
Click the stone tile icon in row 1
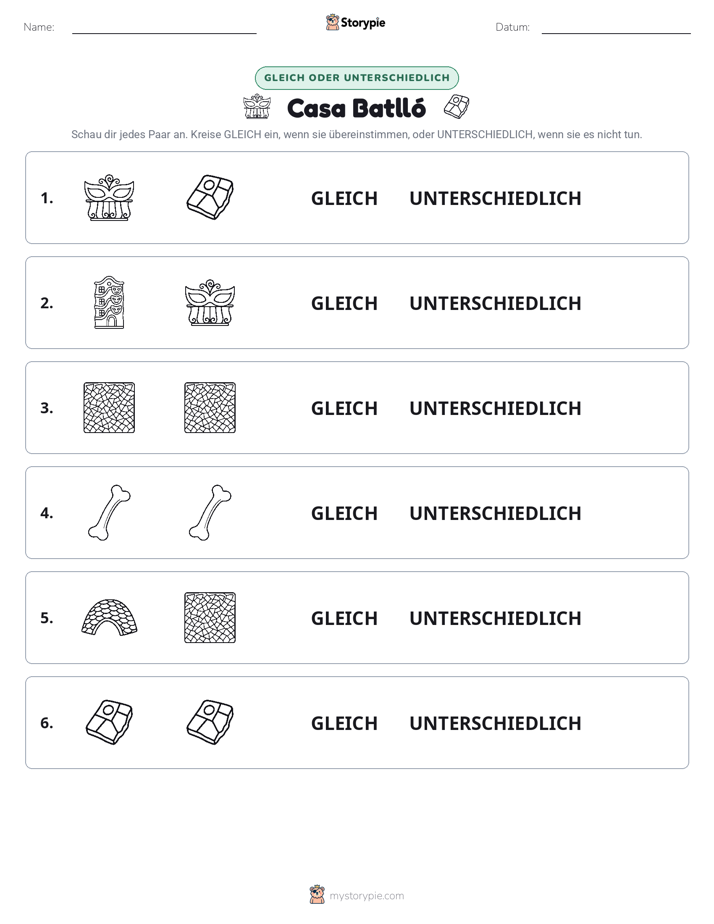point(210,197)
